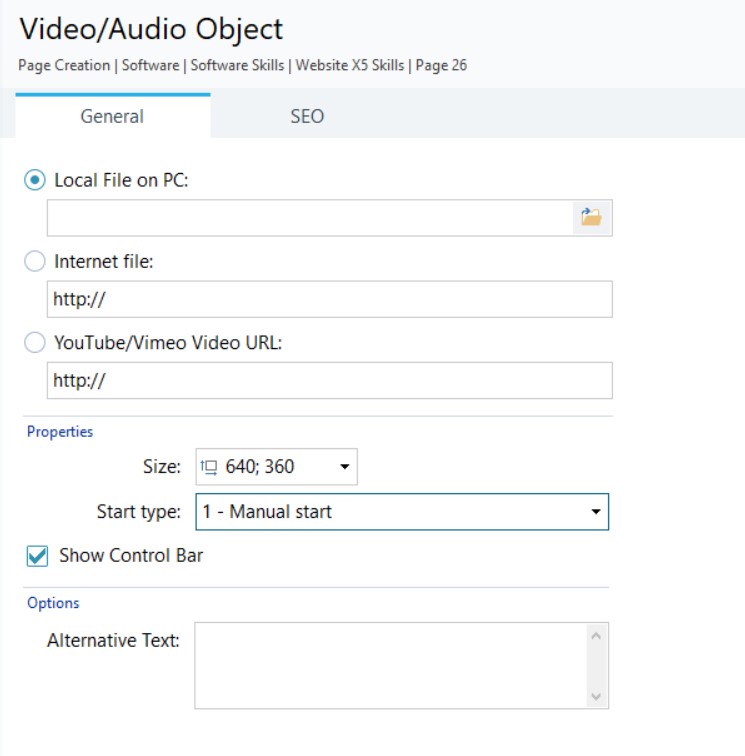Click the Page Creation breadcrumb text
The width and height of the screenshot is (745, 756).
coord(64,65)
